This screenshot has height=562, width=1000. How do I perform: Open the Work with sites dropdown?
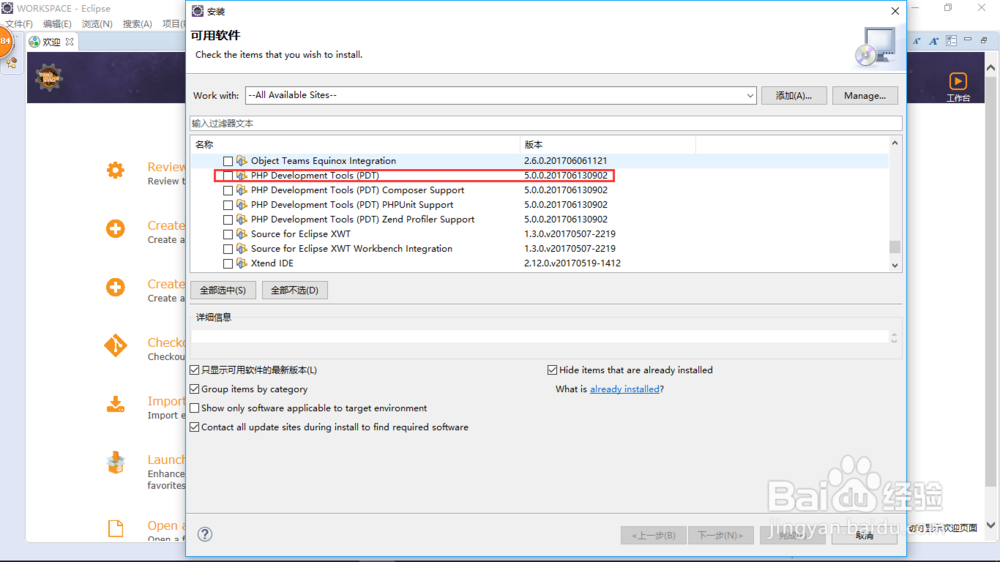click(749, 96)
